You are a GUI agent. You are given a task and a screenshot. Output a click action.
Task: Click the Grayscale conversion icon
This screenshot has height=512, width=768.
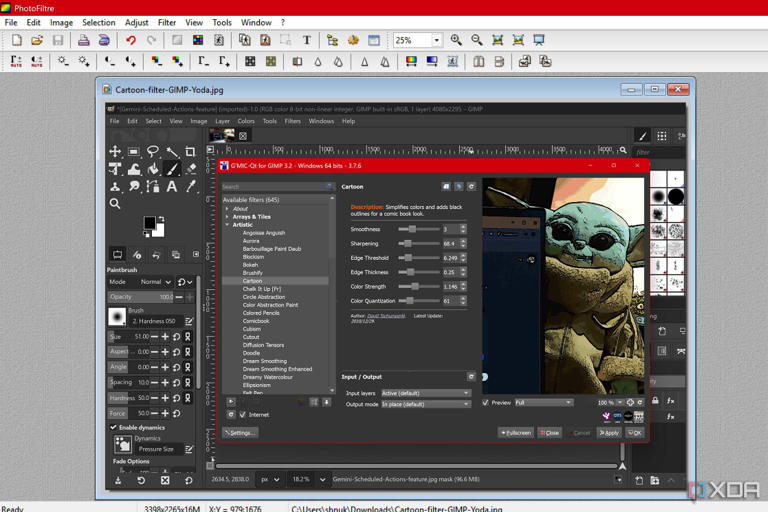(250, 61)
